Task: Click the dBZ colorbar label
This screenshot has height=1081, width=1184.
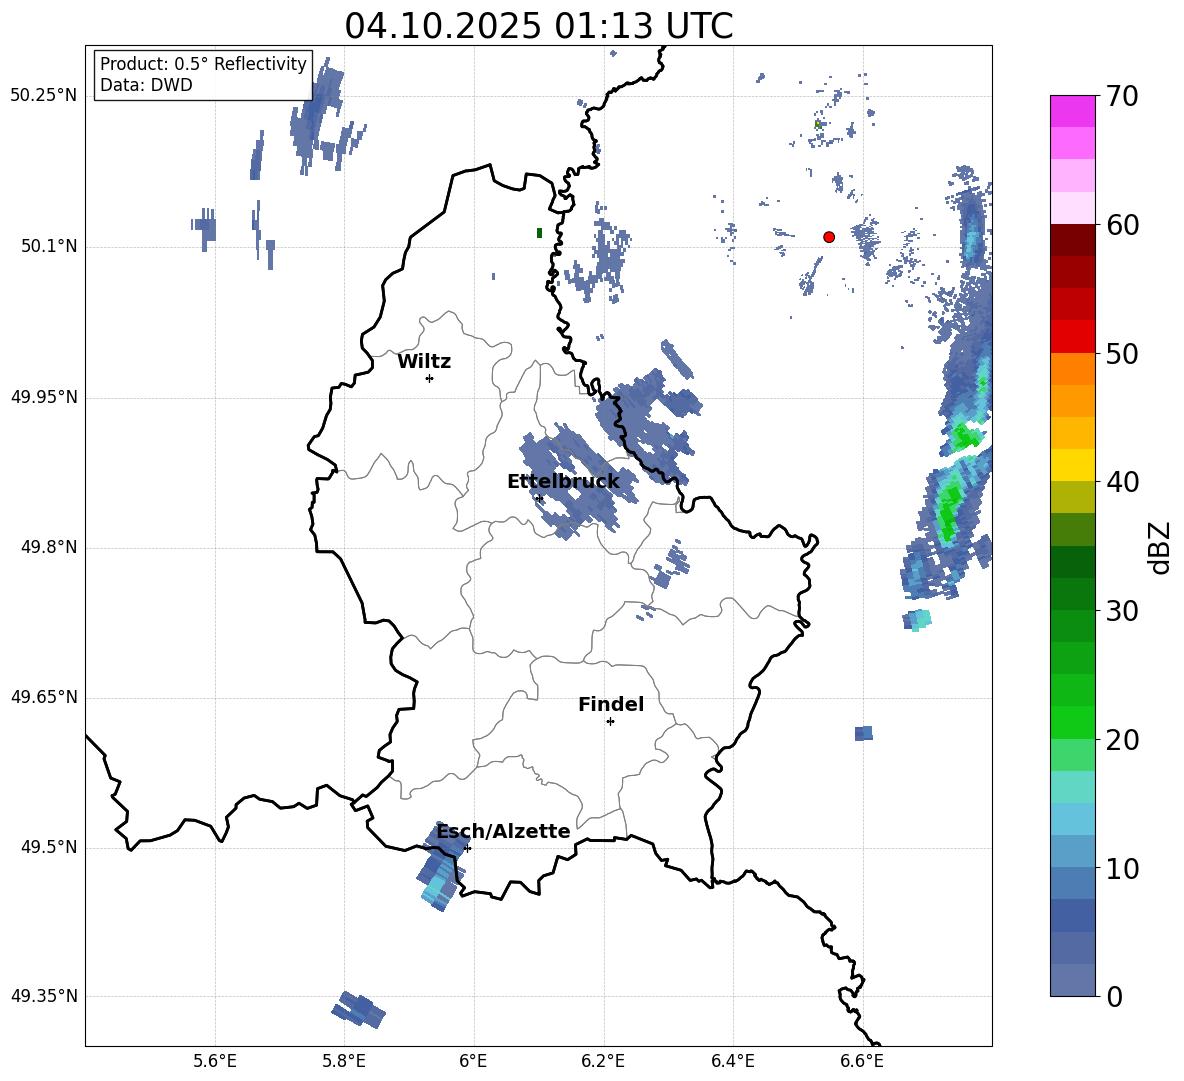Action: click(x=1160, y=547)
